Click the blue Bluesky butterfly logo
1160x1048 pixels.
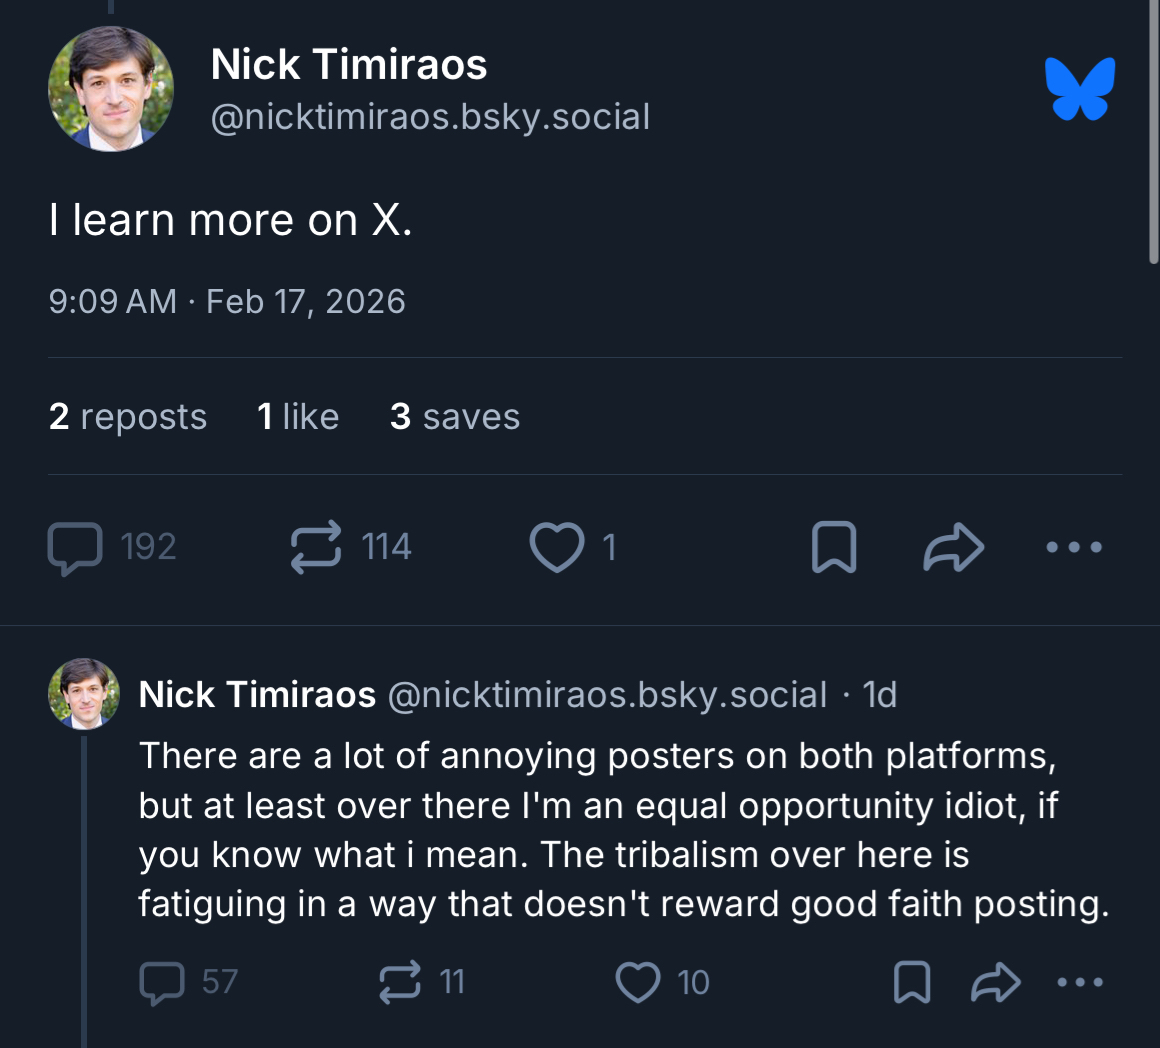pyautogui.click(x=1080, y=89)
